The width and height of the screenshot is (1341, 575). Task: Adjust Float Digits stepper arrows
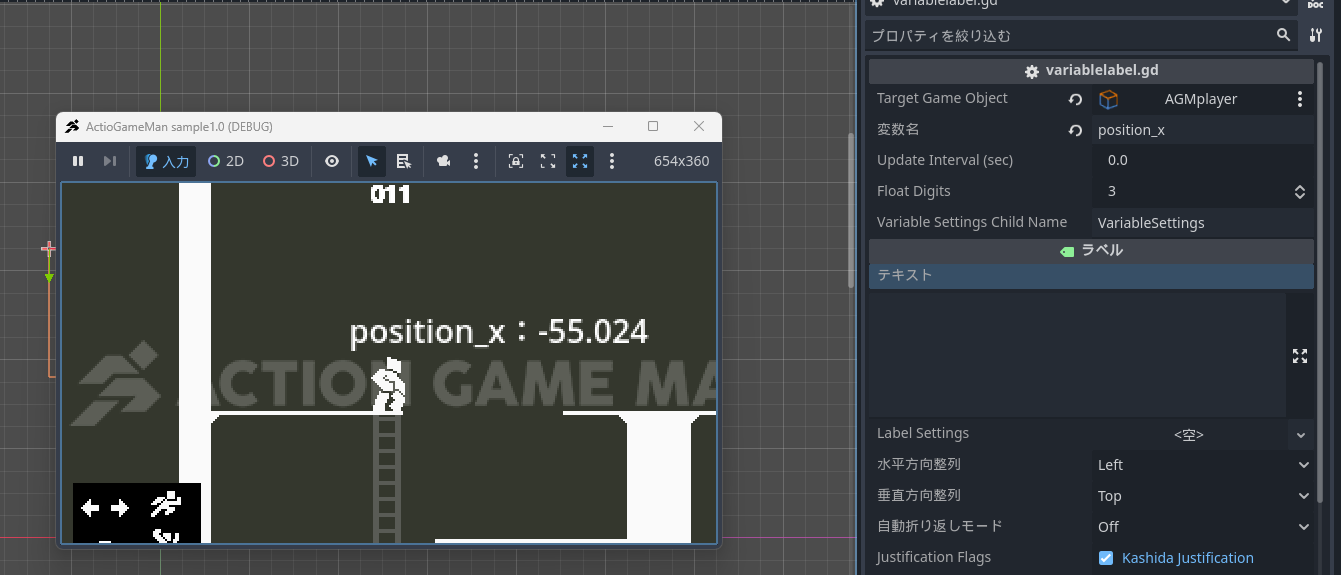(x=1299, y=191)
